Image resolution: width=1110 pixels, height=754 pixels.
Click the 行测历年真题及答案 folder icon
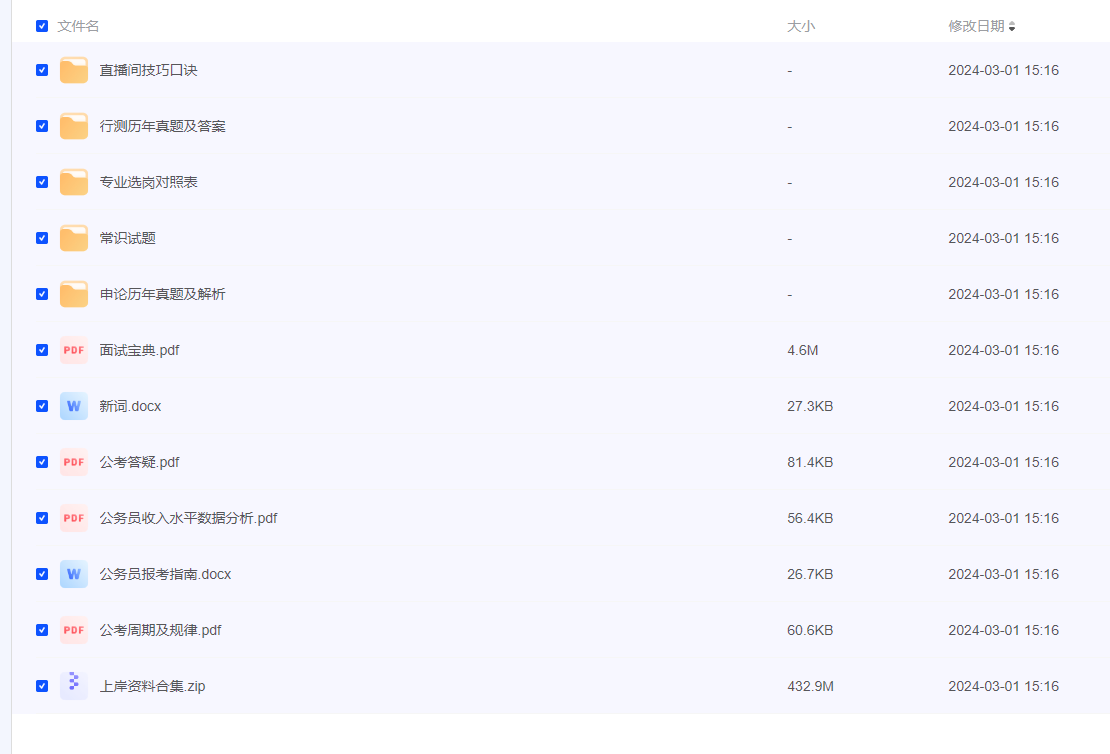73,126
